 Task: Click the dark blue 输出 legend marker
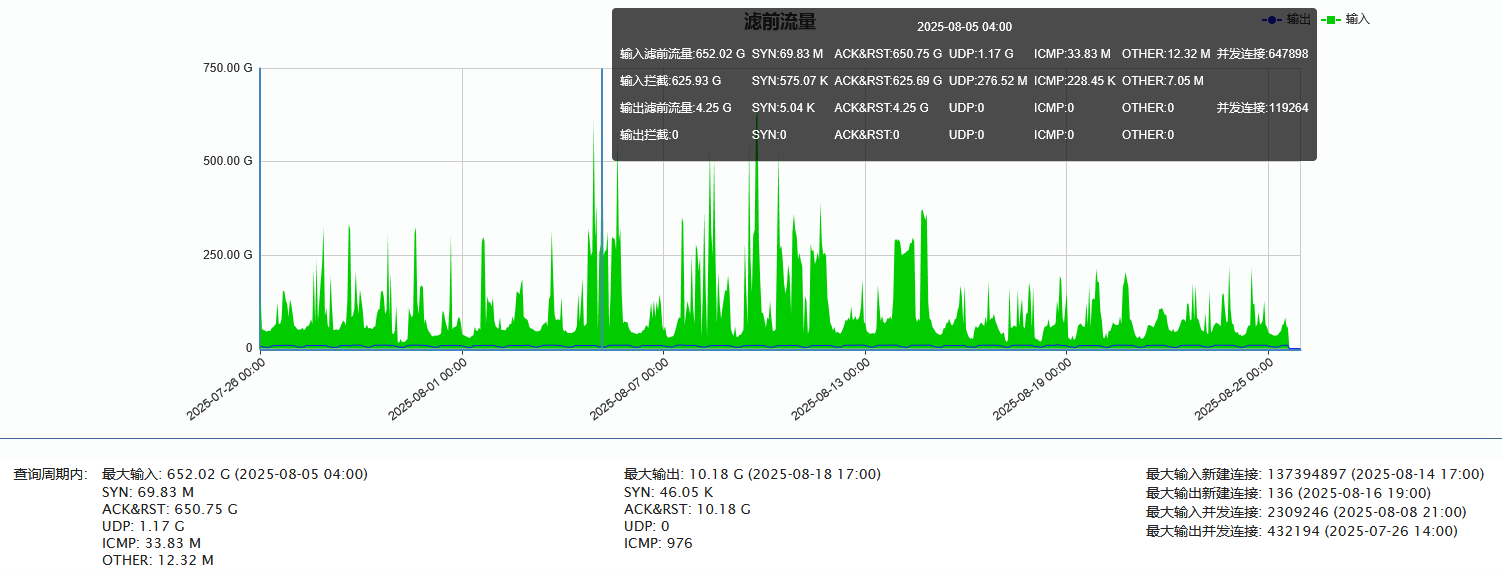(x=1271, y=19)
